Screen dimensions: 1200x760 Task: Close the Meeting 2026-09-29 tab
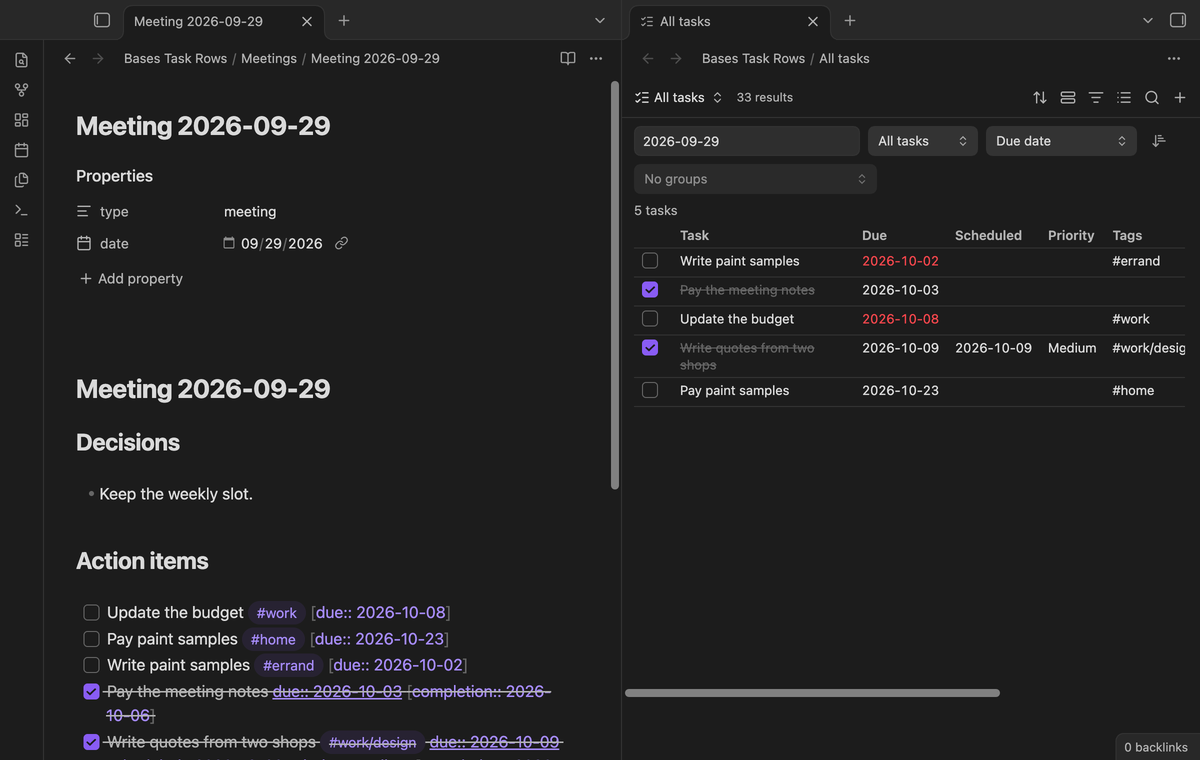point(307,21)
